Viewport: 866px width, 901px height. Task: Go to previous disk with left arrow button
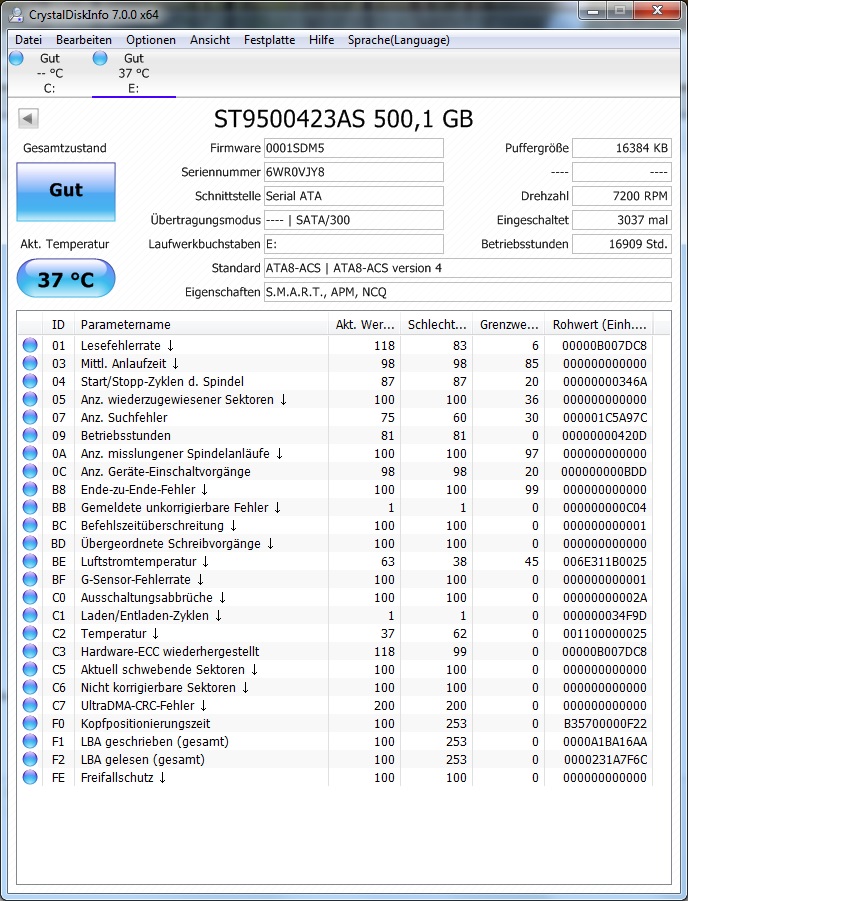click(28, 118)
